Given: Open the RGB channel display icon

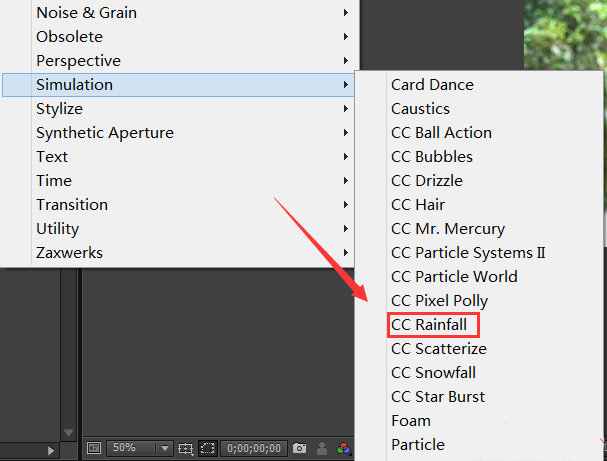Looking at the screenshot, I should [344, 449].
